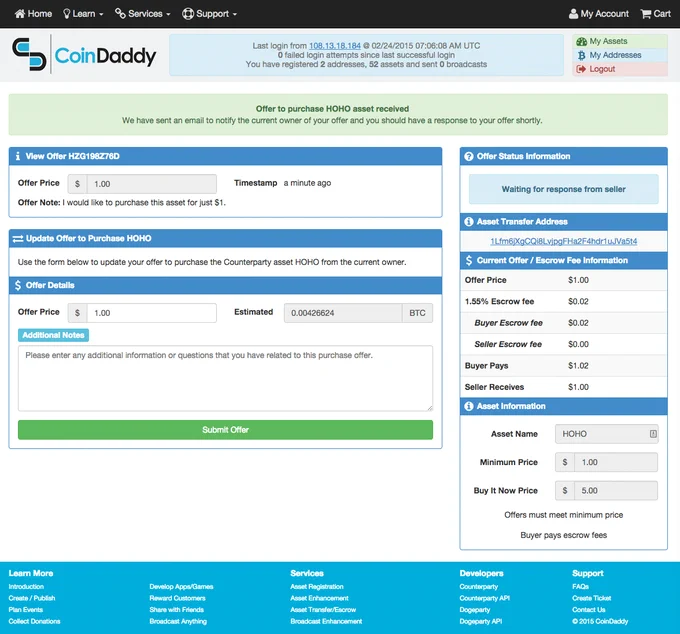Click the info icon in View Offer header

click(x=18, y=156)
